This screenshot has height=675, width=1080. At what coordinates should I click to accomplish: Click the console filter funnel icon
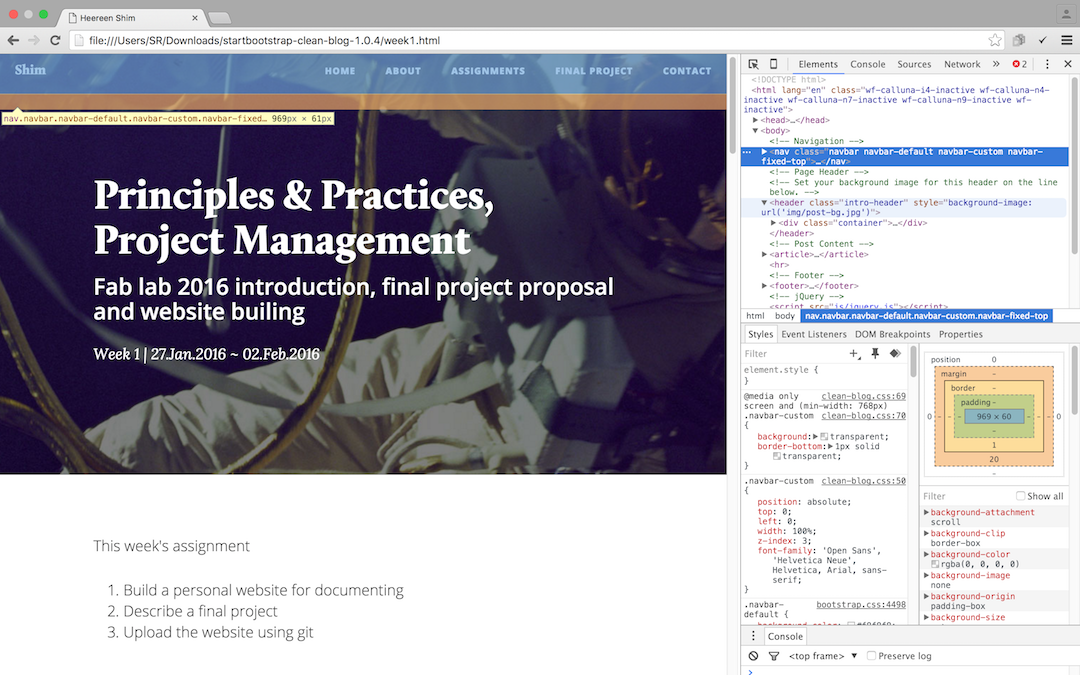[x=773, y=656]
